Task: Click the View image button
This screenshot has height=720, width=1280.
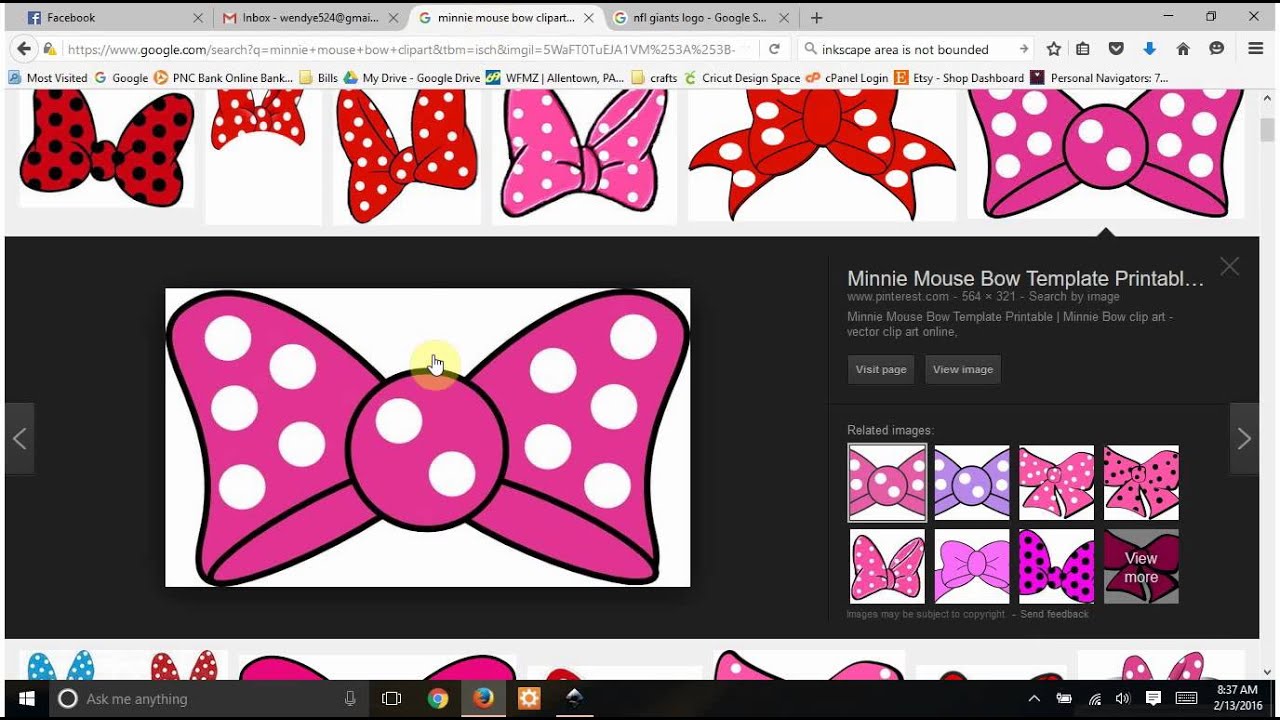Action: (x=963, y=369)
